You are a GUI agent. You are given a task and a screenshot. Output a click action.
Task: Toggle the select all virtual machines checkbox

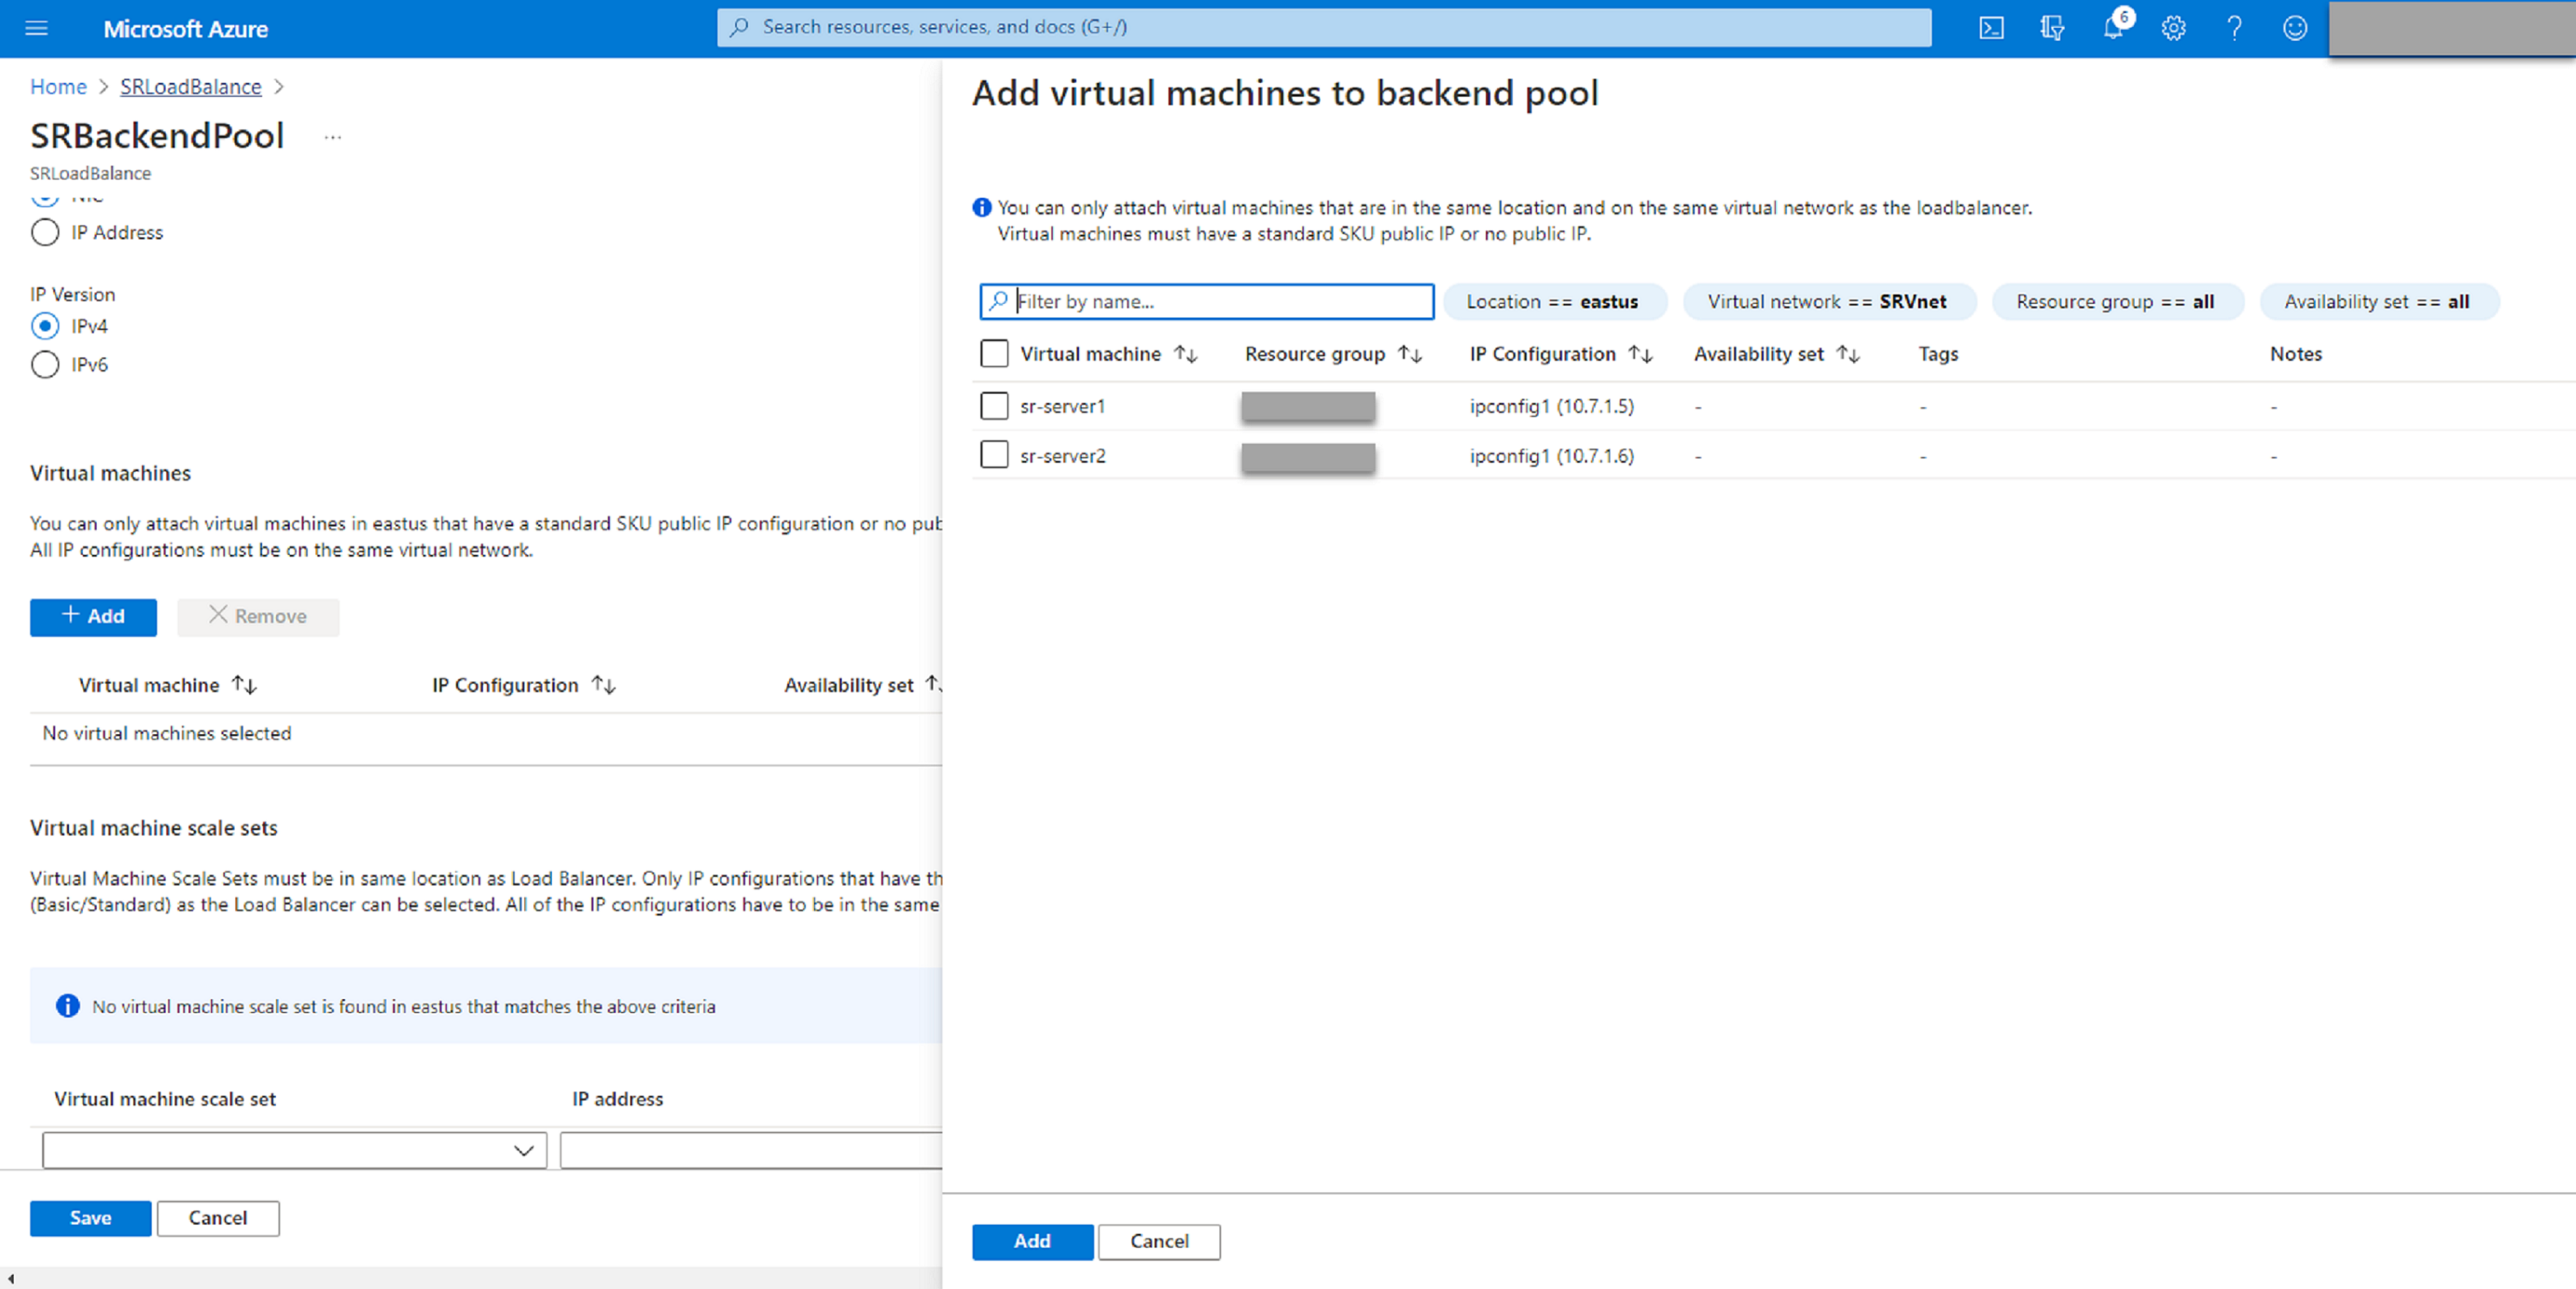(x=994, y=352)
